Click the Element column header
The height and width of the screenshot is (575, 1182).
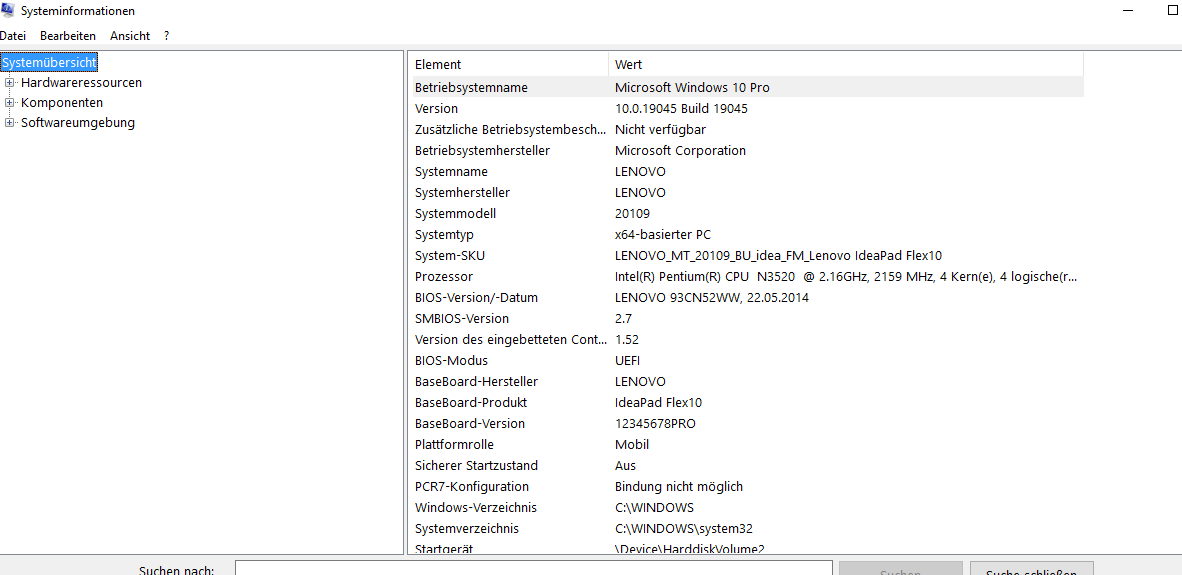coord(510,65)
